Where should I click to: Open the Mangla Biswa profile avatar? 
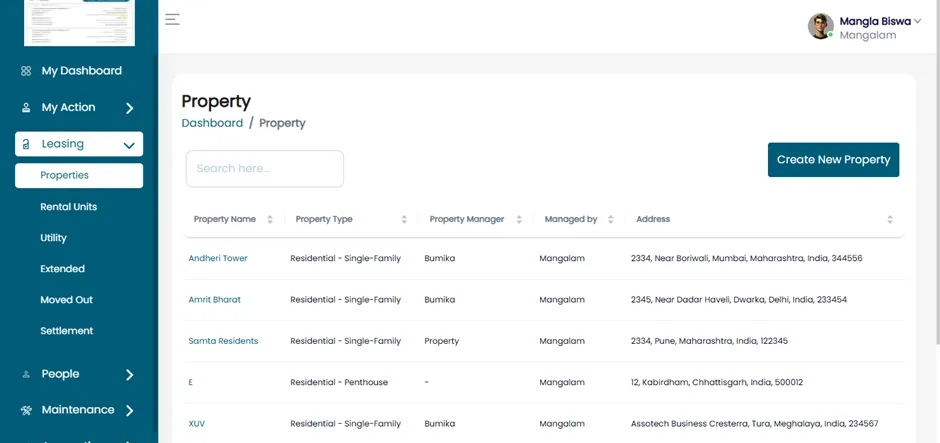tap(821, 26)
